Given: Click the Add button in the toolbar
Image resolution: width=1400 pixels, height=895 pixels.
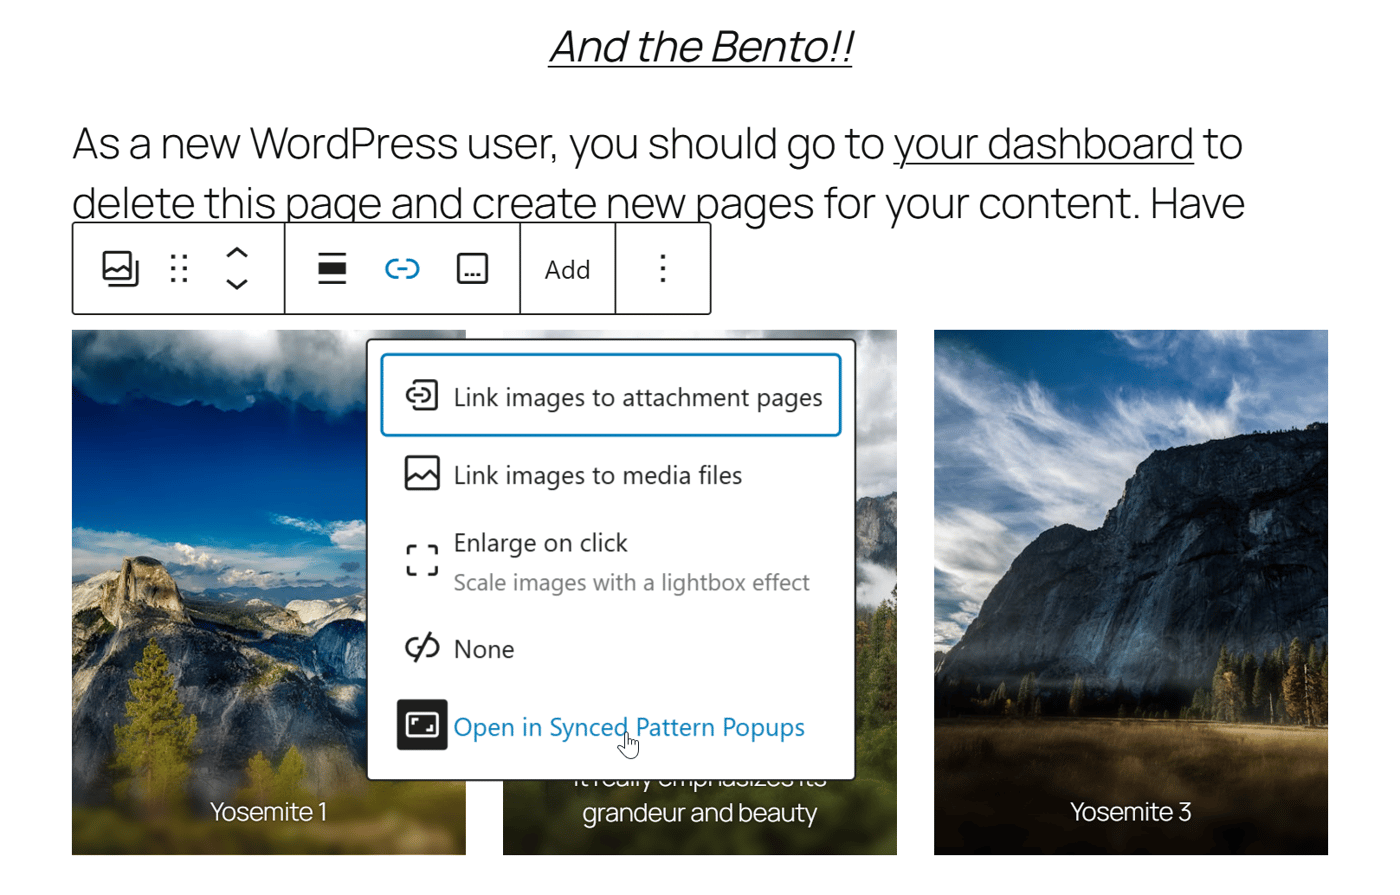Looking at the screenshot, I should click(567, 270).
